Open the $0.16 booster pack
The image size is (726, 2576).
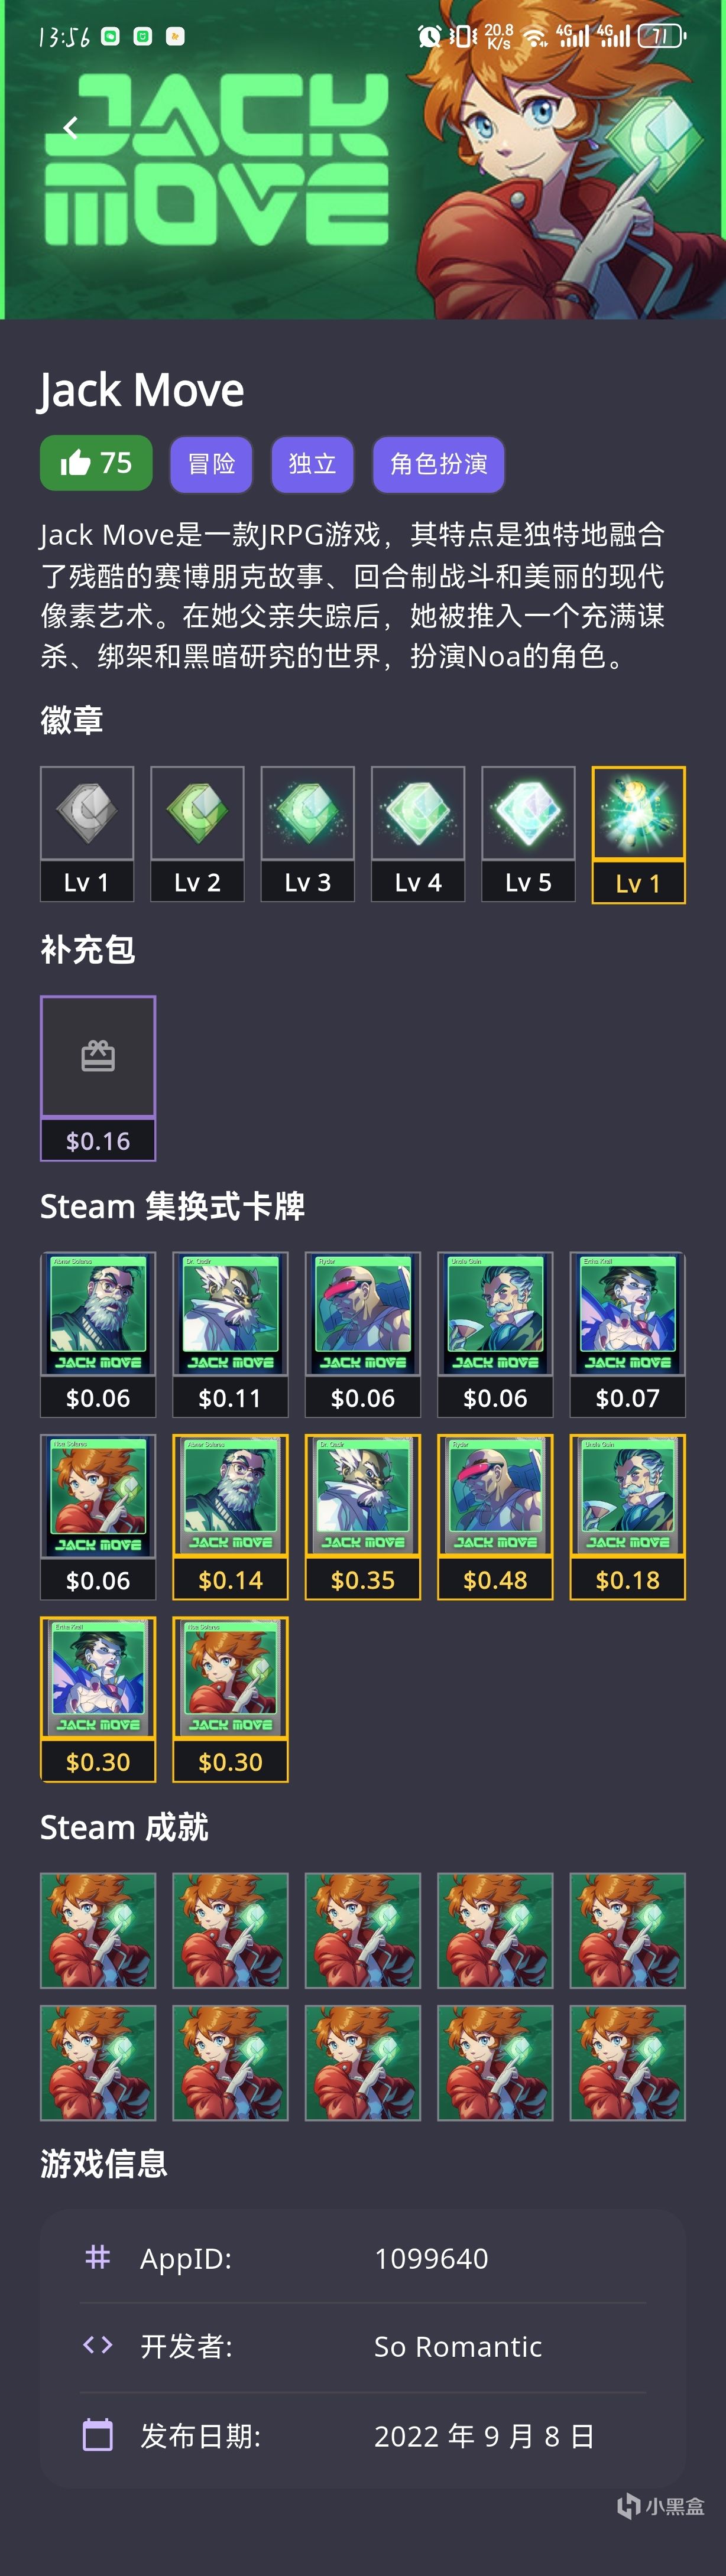[98, 1078]
